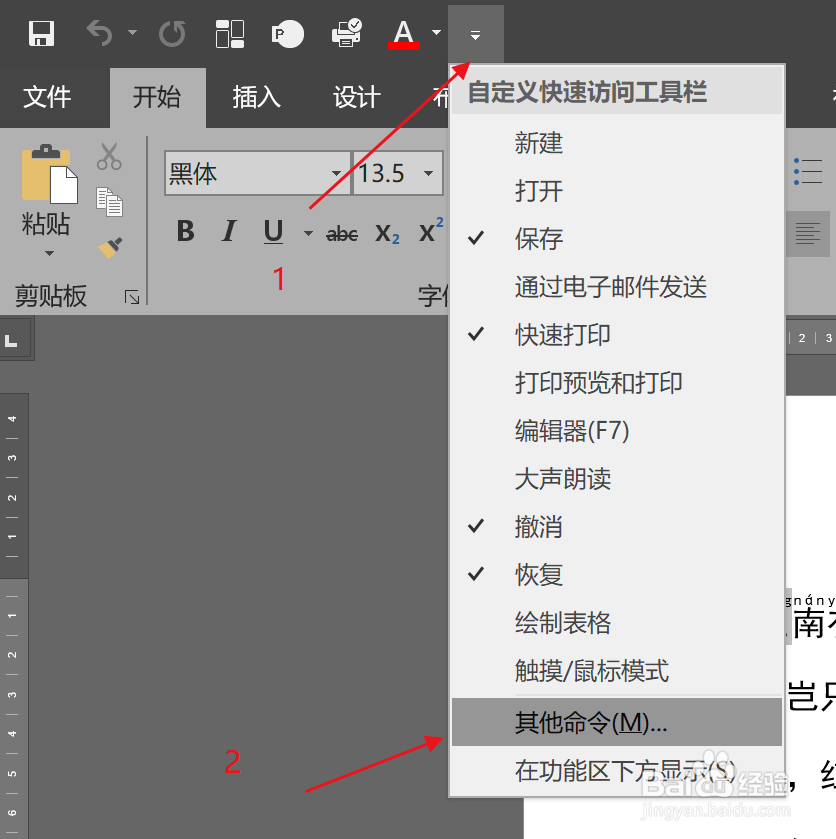The image size is (836, 839).
Task: Select the Format Painter icon
Action: tap(110, 246)
